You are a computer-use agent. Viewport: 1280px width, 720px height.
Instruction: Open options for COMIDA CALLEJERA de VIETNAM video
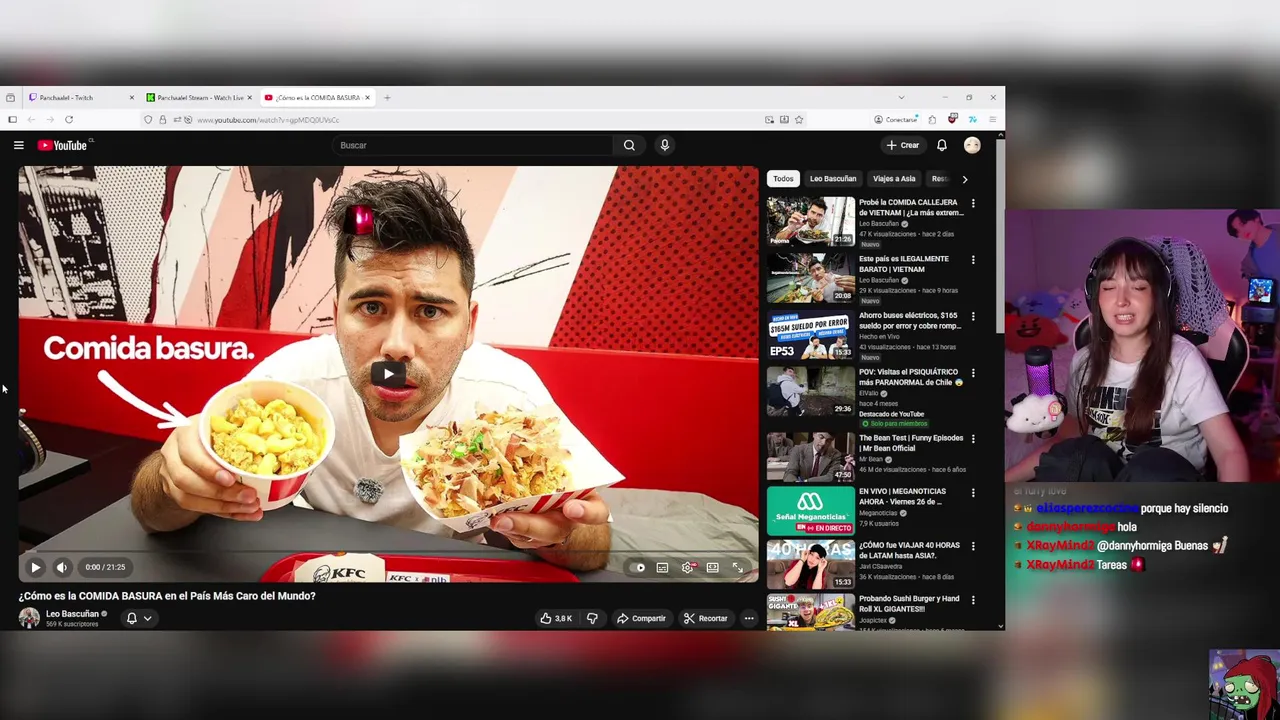point(973,203)
